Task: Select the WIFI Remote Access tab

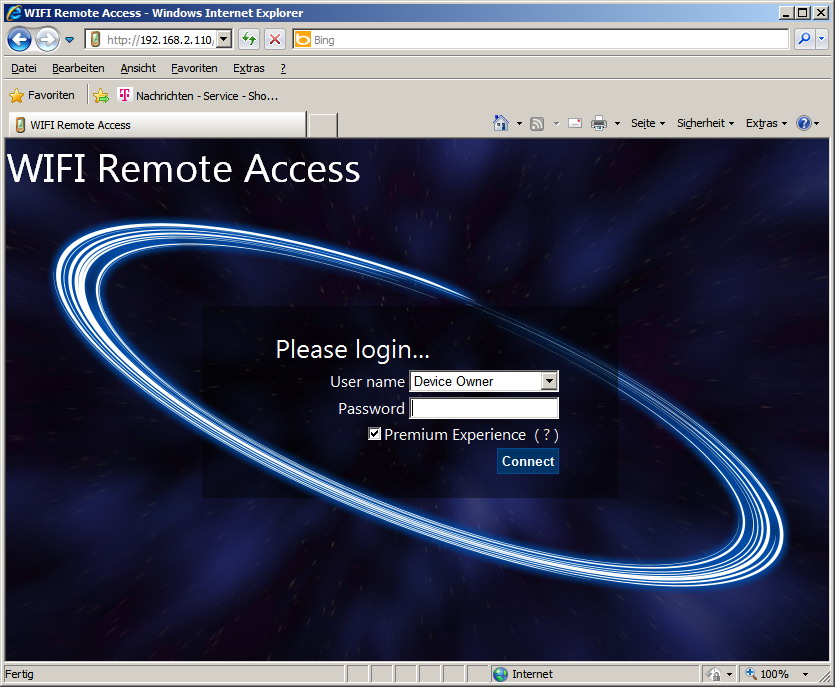Action: [158, 125]
